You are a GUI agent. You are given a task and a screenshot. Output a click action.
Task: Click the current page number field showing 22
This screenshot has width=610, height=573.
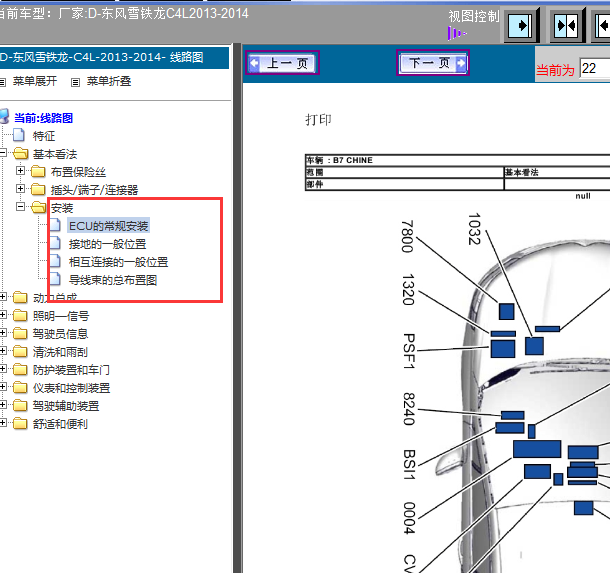click(594, 68)
